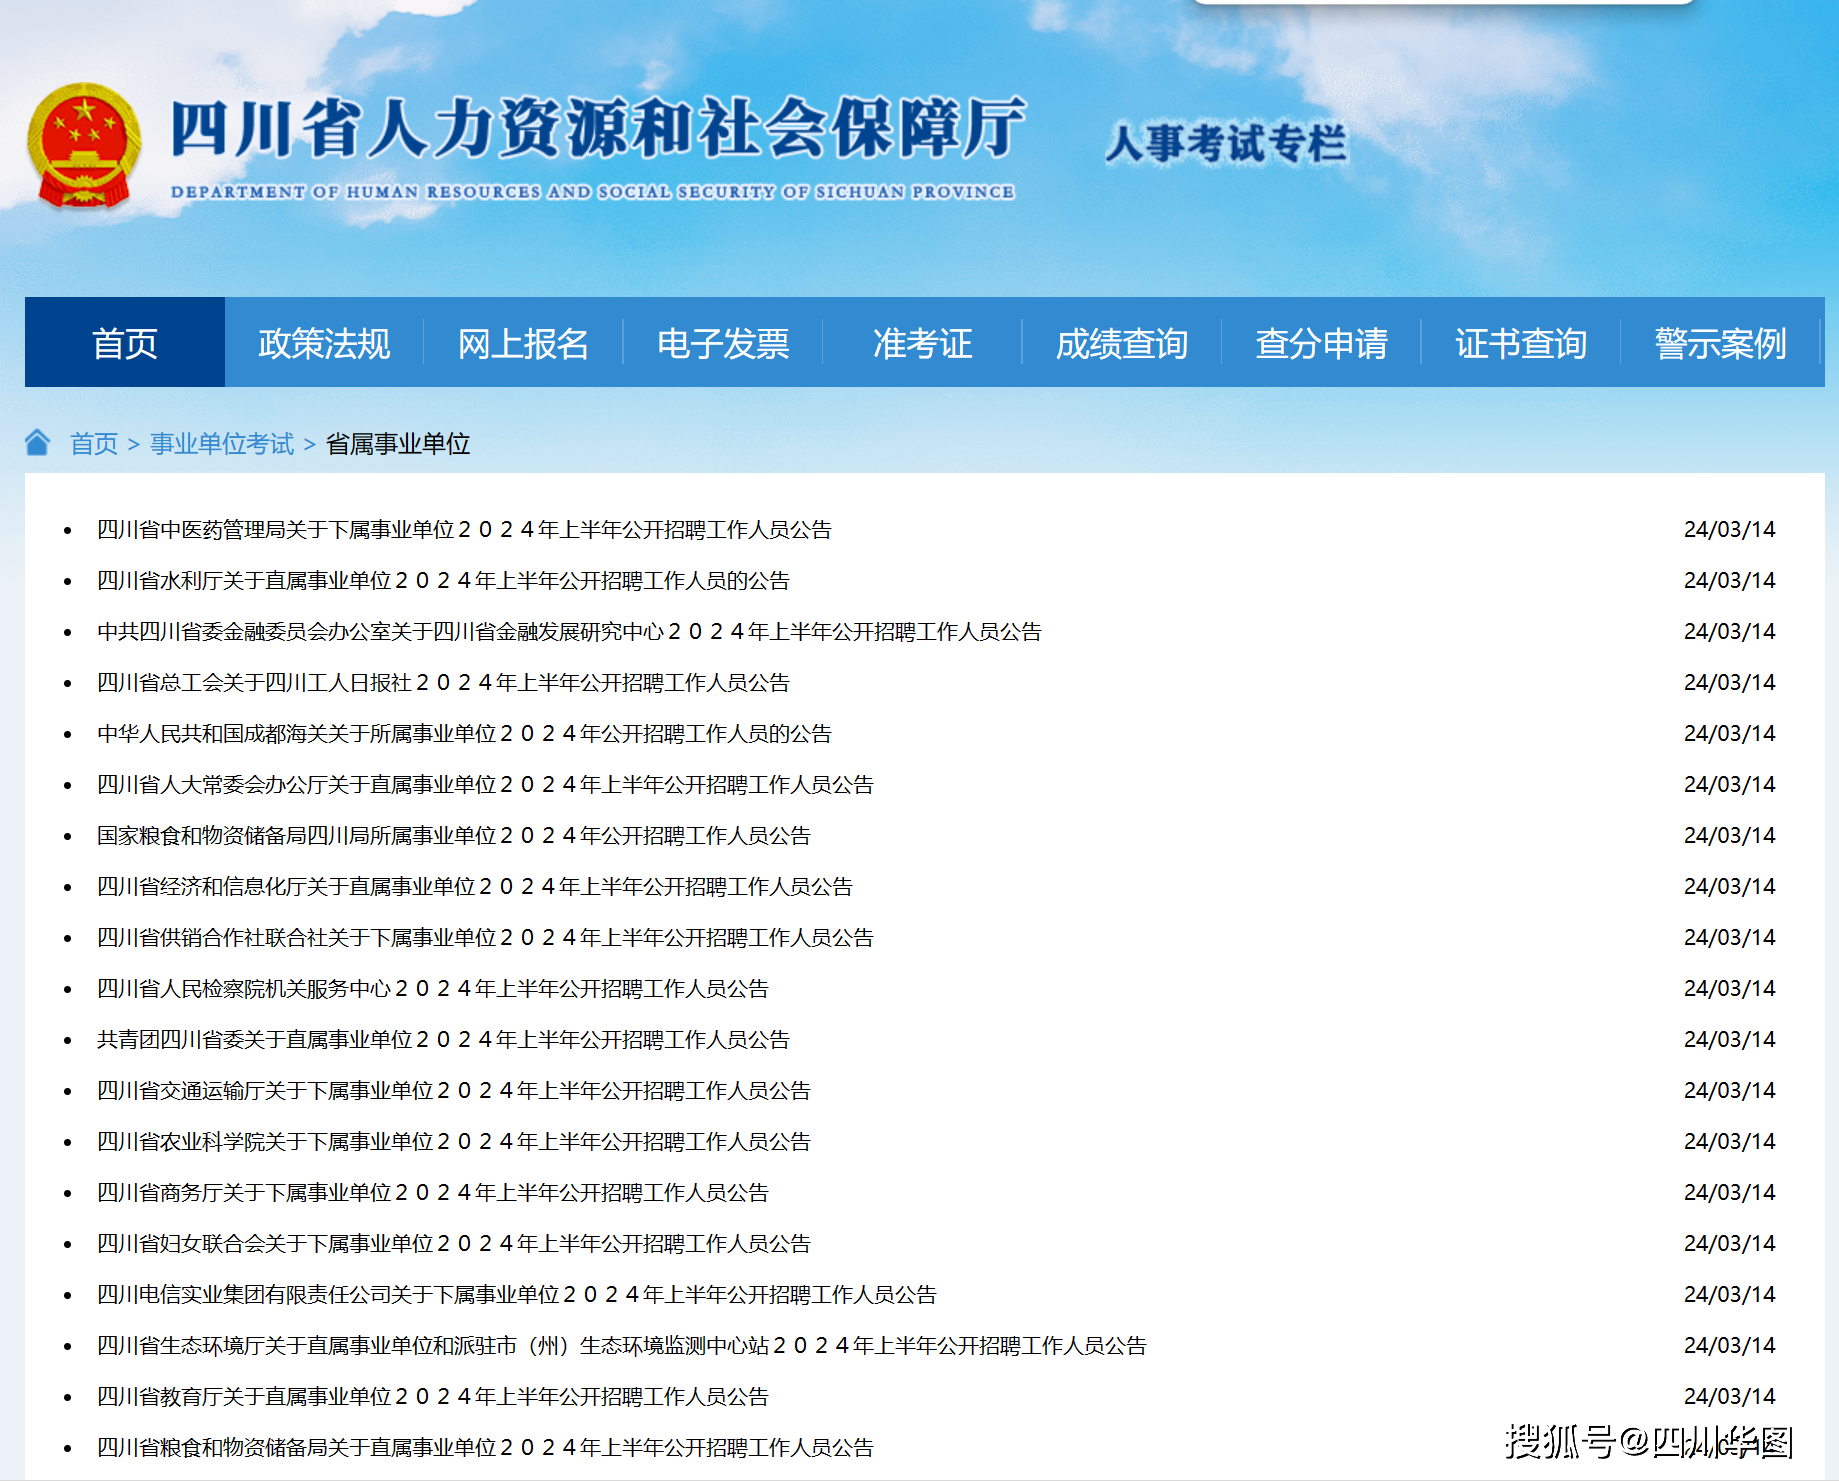This screenshot has height=1481, width=1839.
Task: Open 警示案例 navigation item
Action: (x=1720, y=343)
